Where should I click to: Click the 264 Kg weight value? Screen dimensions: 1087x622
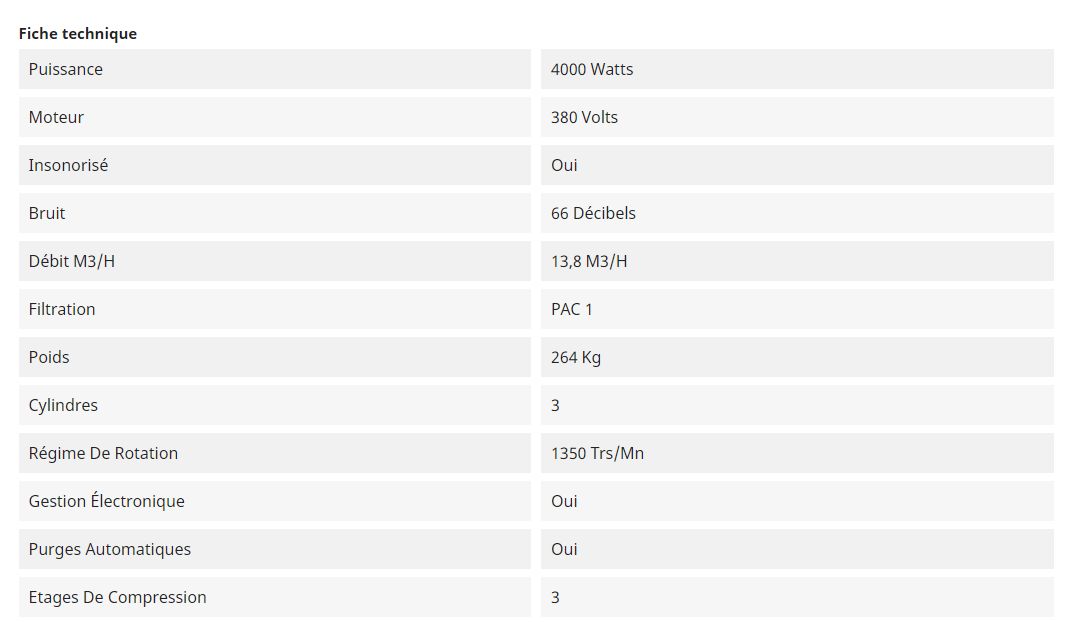point(576,357)
